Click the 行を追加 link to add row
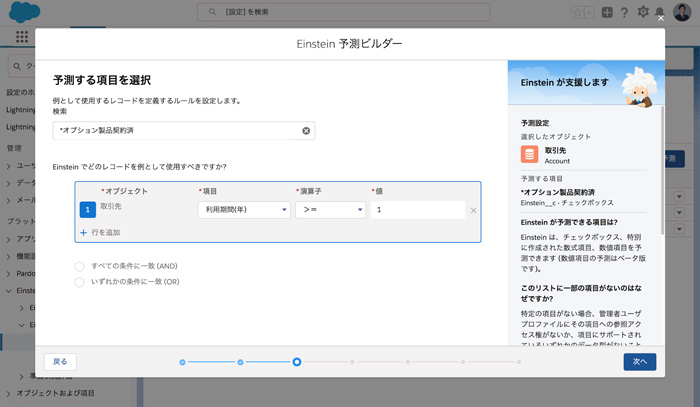700x407 pixels. click(x=103, y=232)
